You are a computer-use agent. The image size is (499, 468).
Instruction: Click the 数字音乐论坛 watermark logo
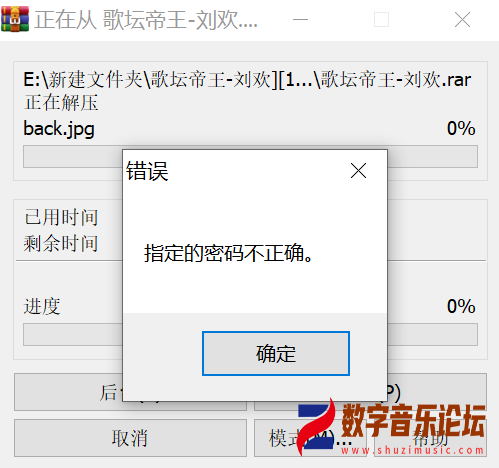point(392,427)
